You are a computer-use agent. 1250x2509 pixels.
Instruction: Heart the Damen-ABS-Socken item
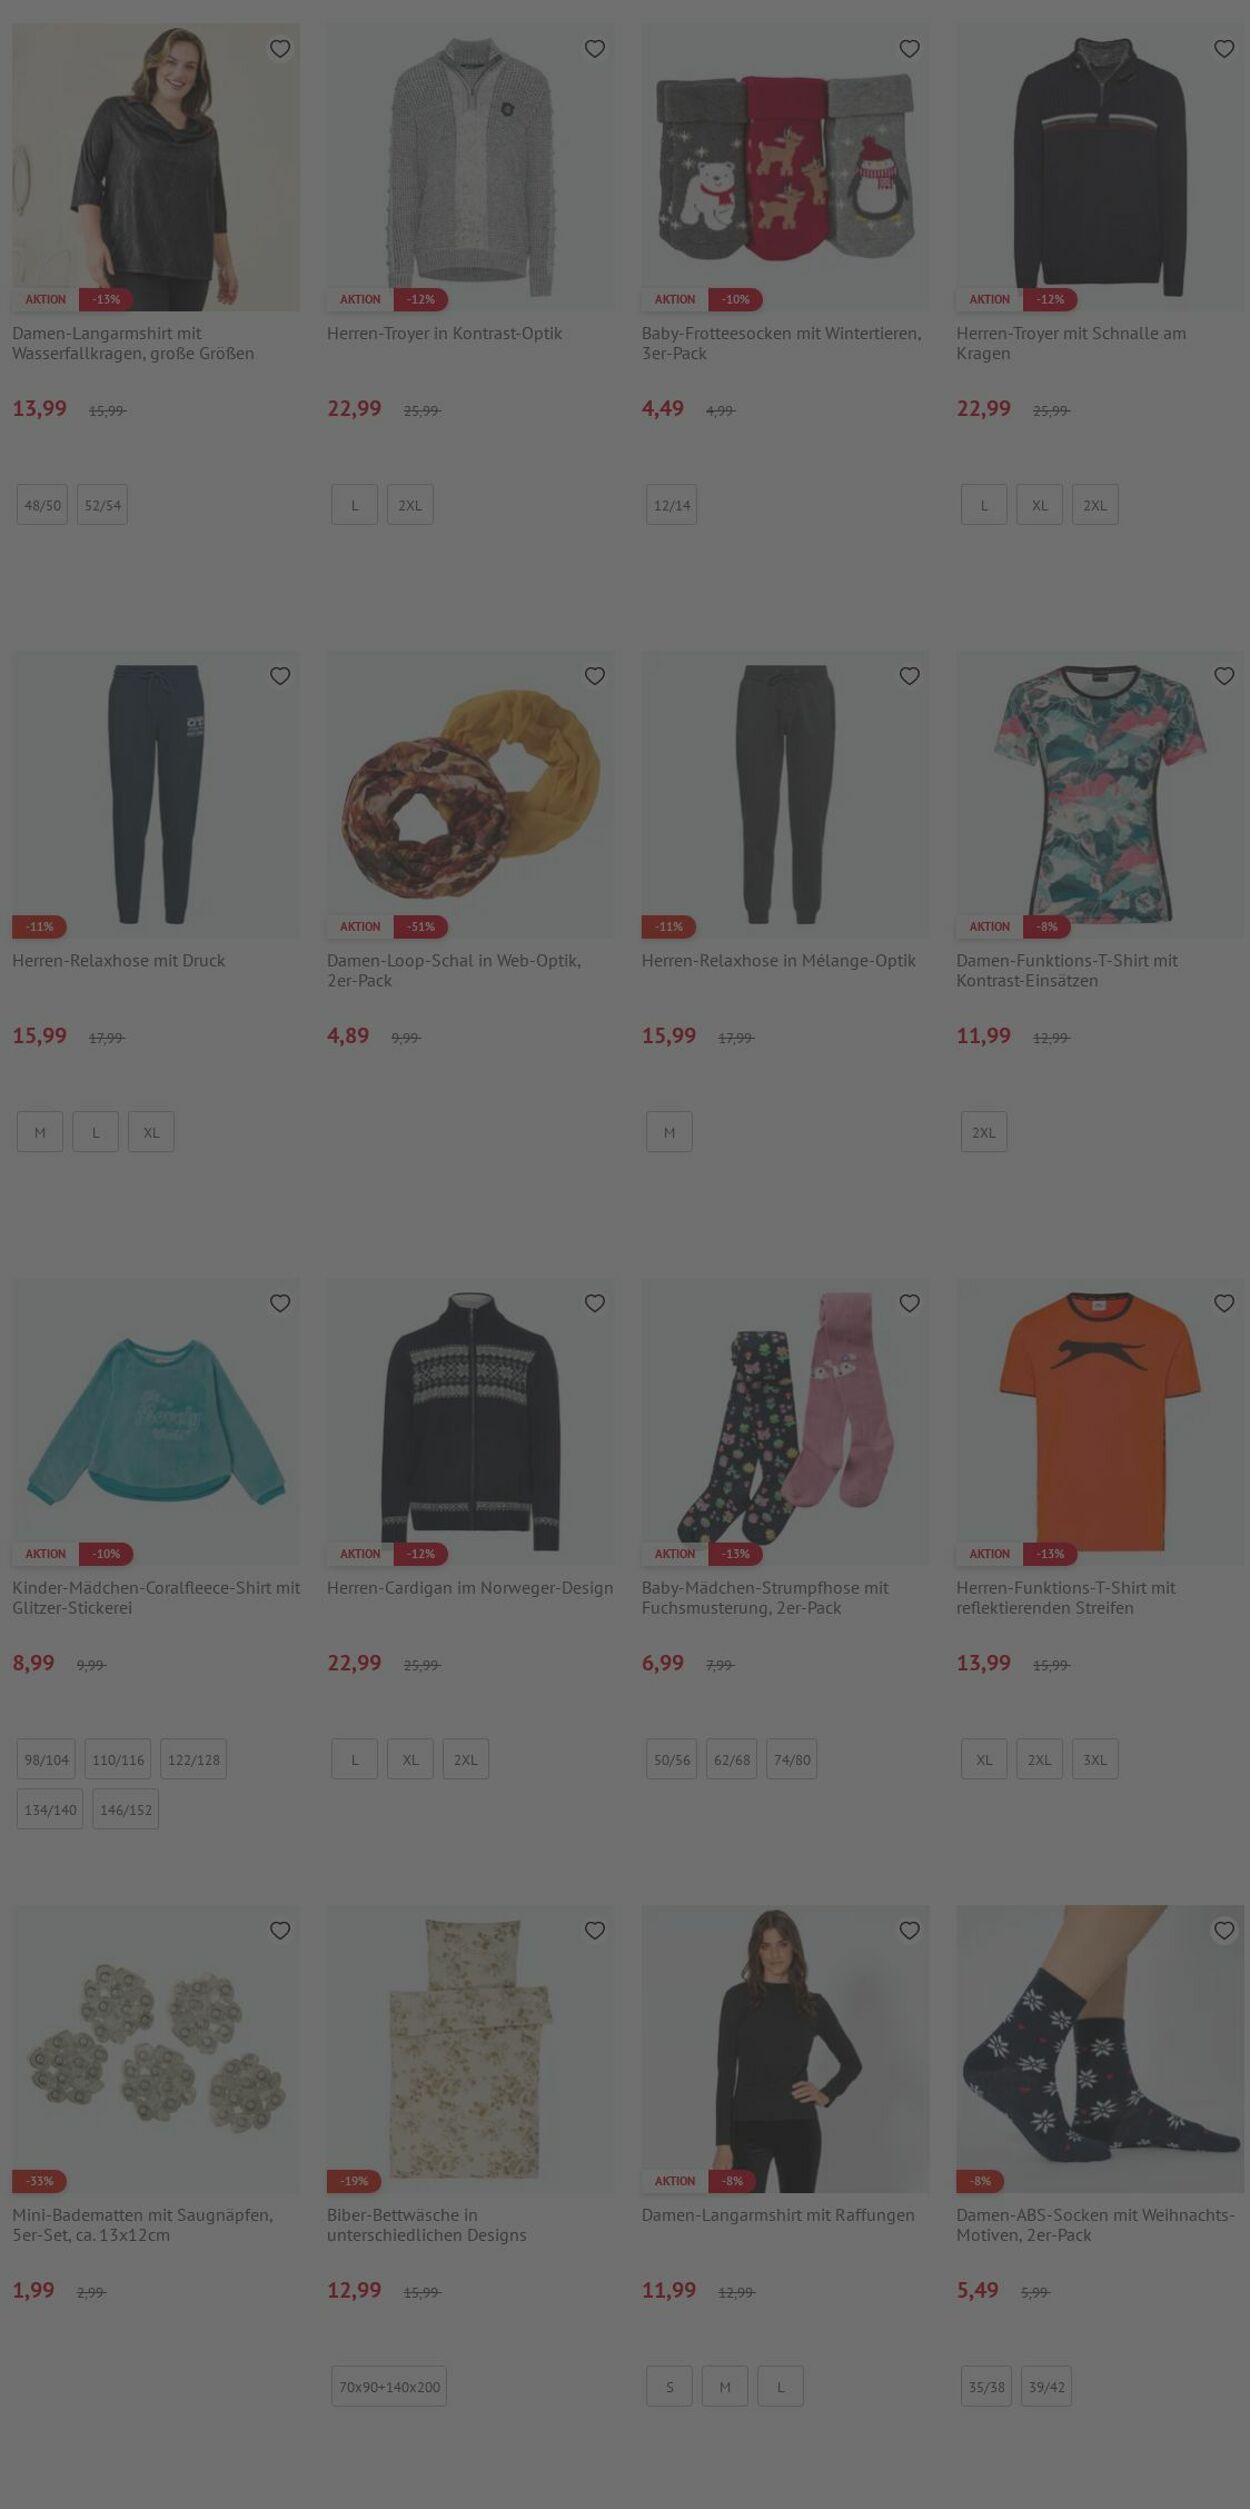[1224, 1930]
